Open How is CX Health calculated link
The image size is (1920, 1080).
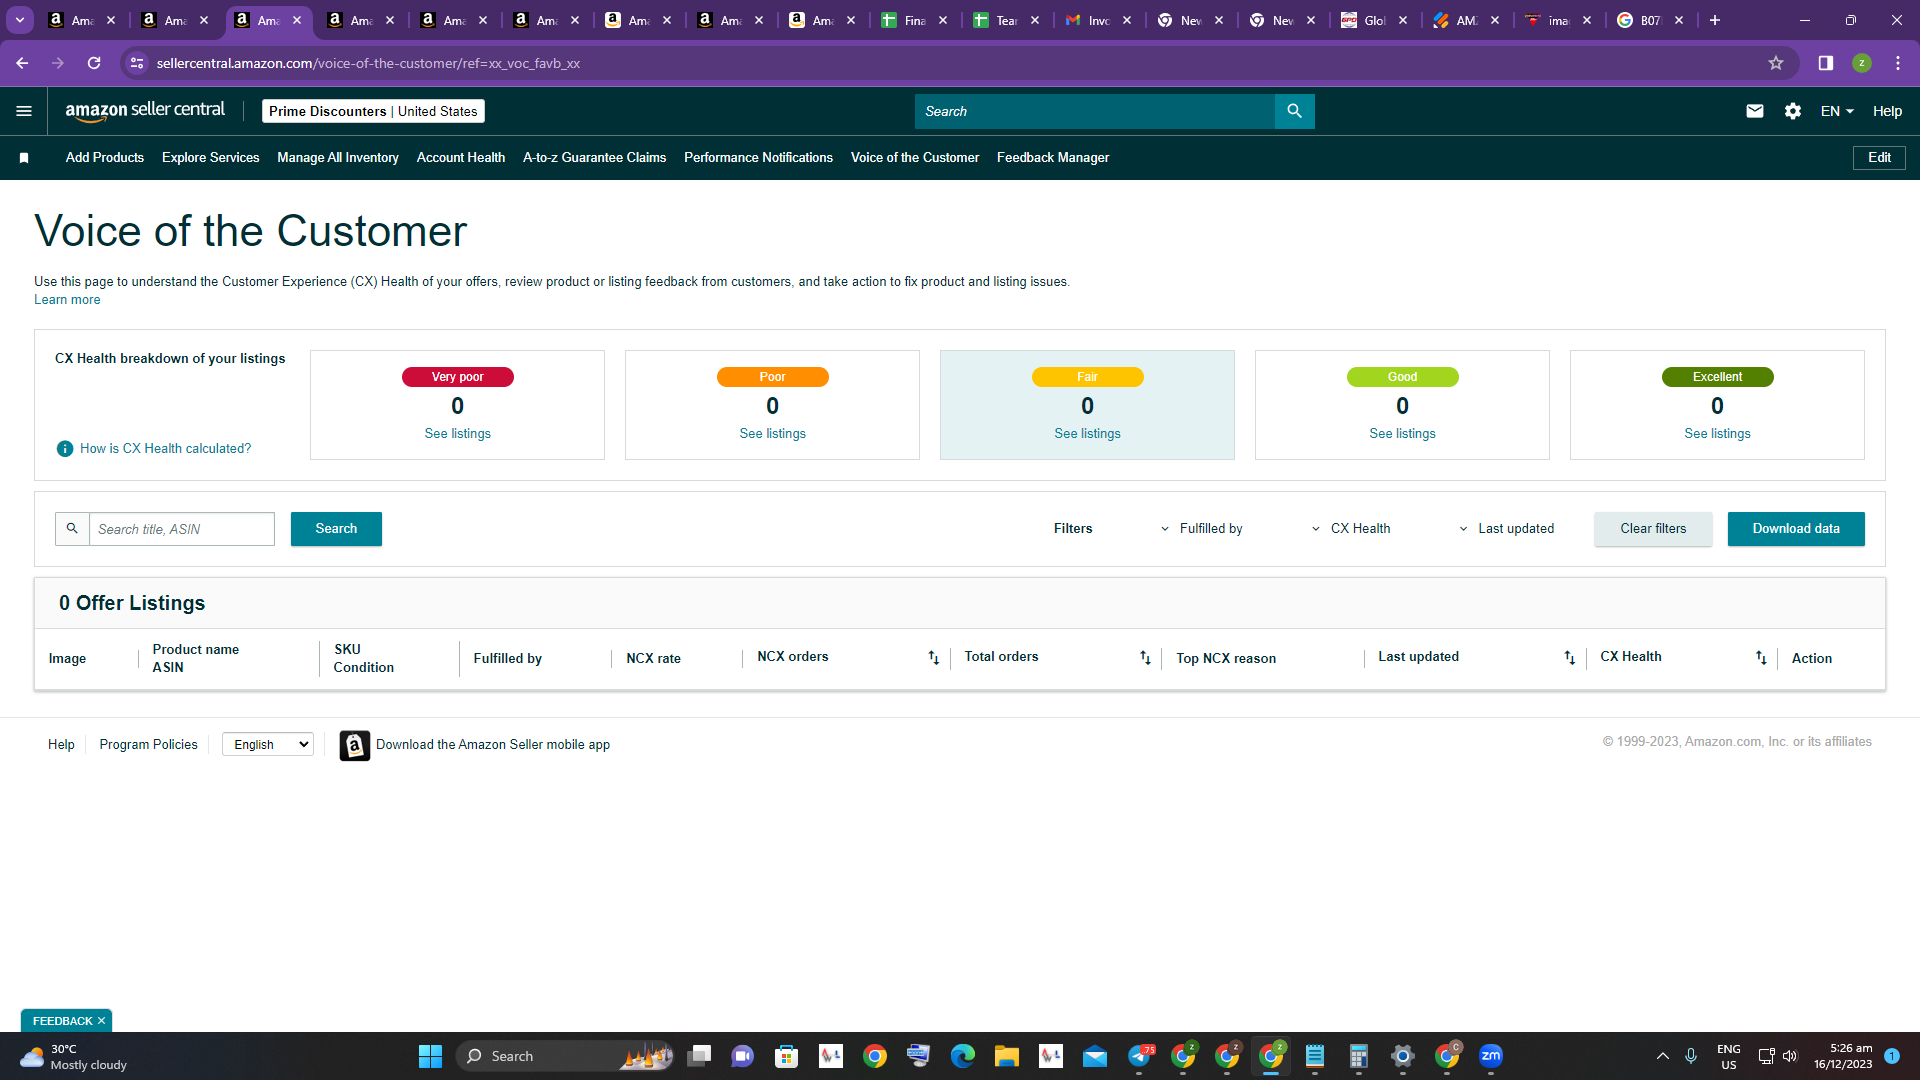coord(166,449)
